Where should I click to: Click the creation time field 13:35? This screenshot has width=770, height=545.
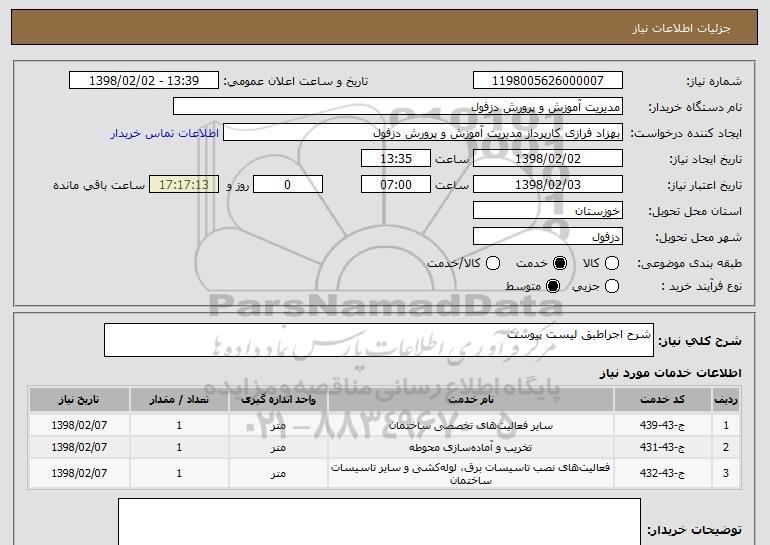coord(396,159)
